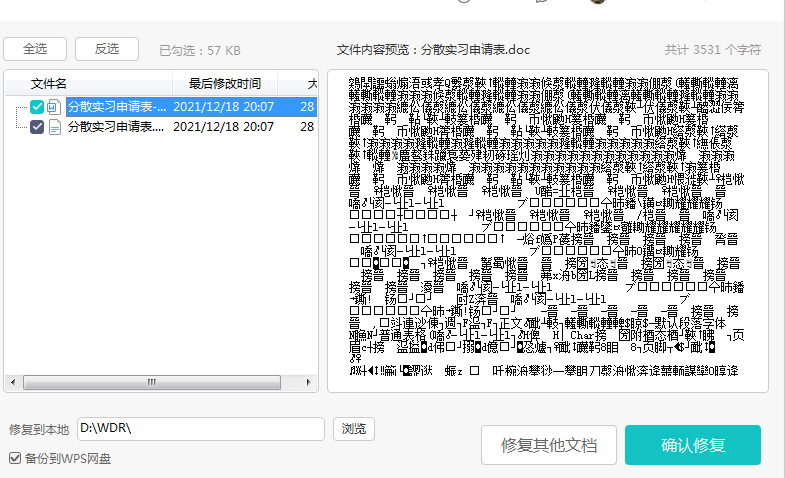
Task: Click the Word doc icon of first file
Action: pyautogui.click(x=54, y=107)
